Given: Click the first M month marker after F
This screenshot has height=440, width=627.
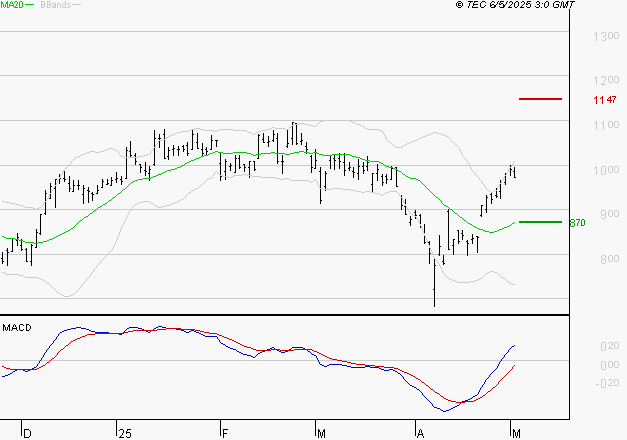Looking at the screenshot, I should click(x=321, y=434).
